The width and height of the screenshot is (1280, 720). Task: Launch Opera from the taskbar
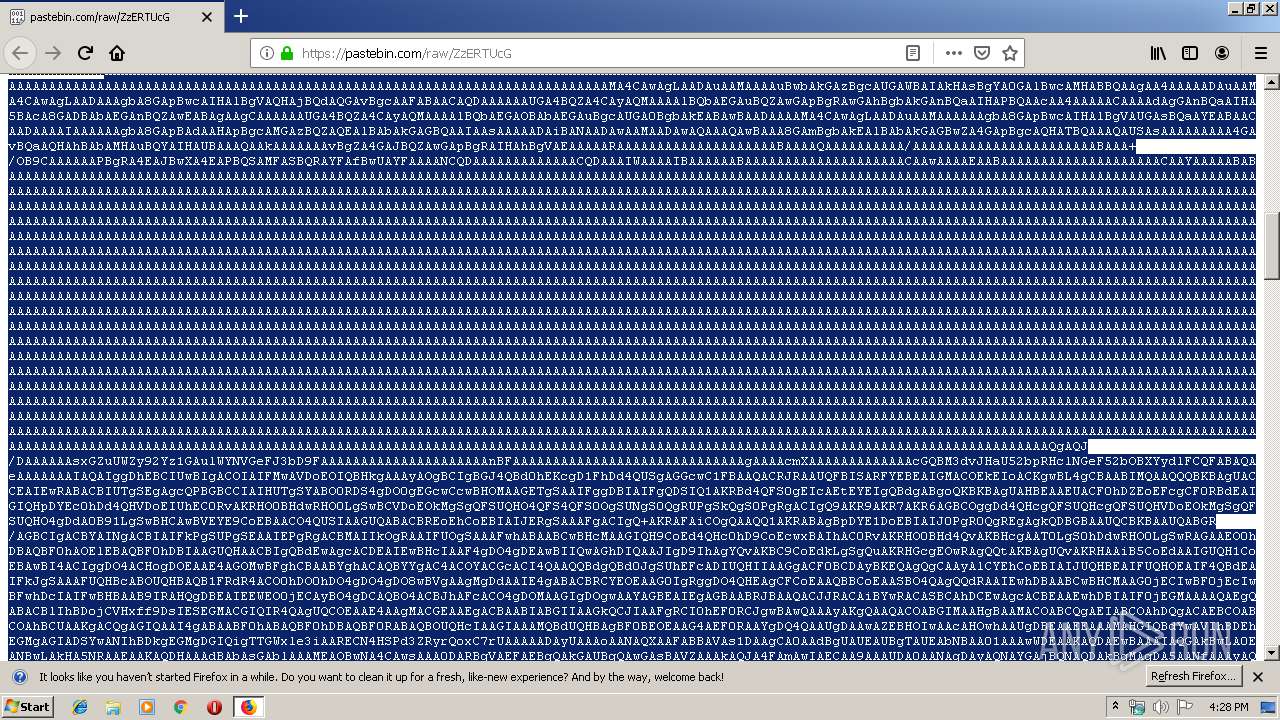point(214,707)
